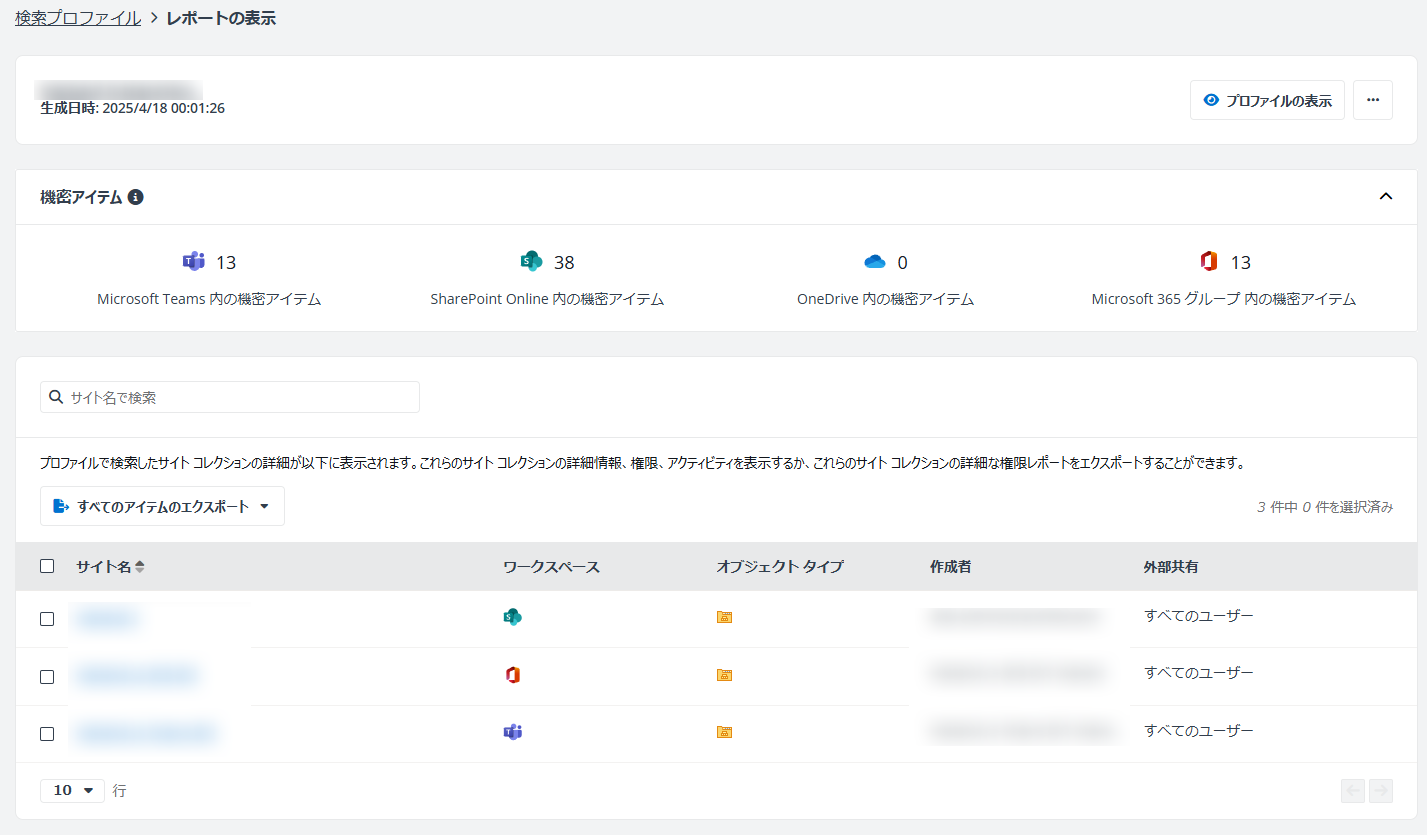Click the 作成者 column header
1427x835 pixels.
(x=950, y=567)
